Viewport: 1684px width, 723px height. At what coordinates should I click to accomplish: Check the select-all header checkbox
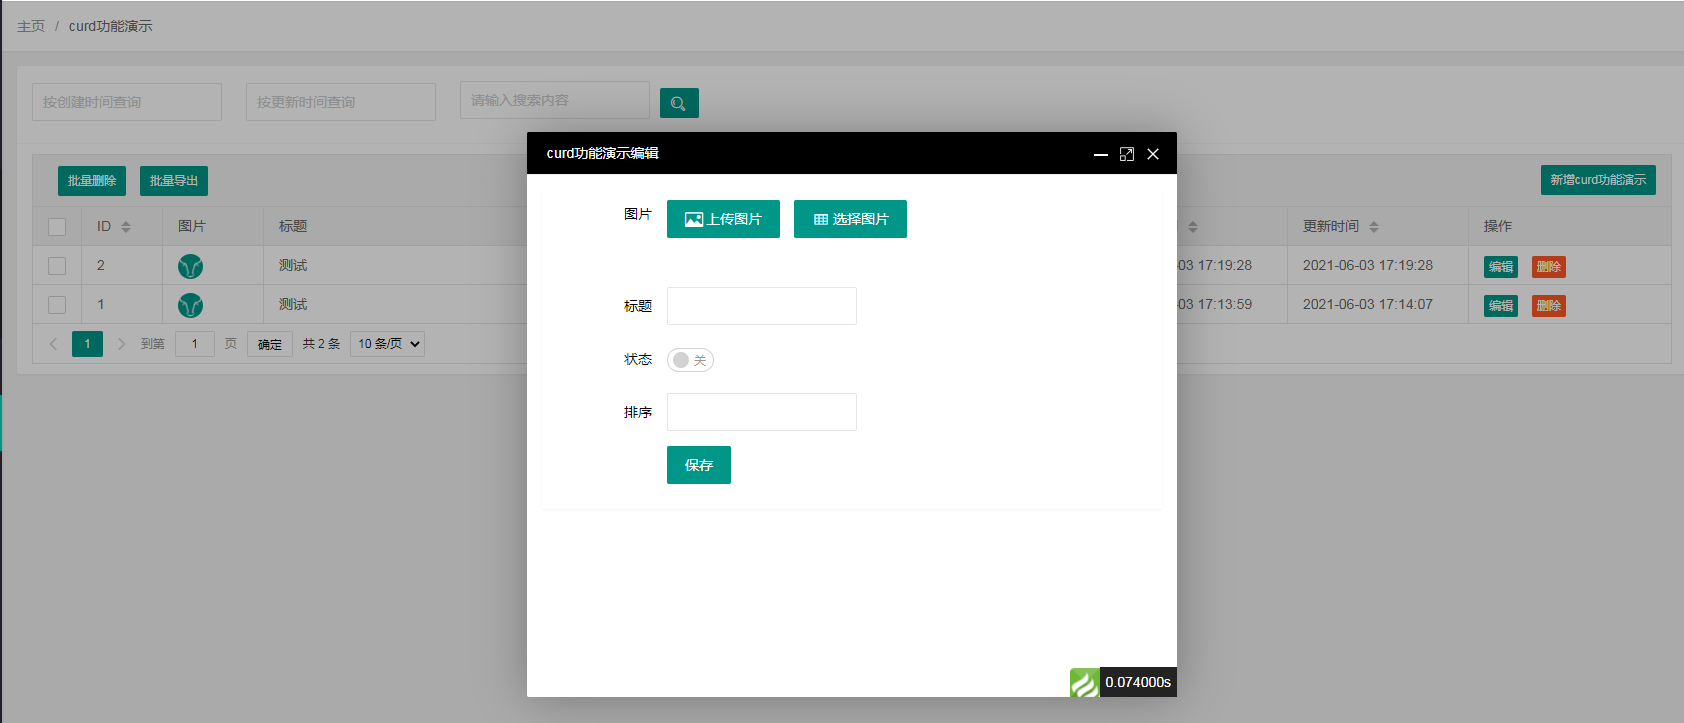(57, 227)
